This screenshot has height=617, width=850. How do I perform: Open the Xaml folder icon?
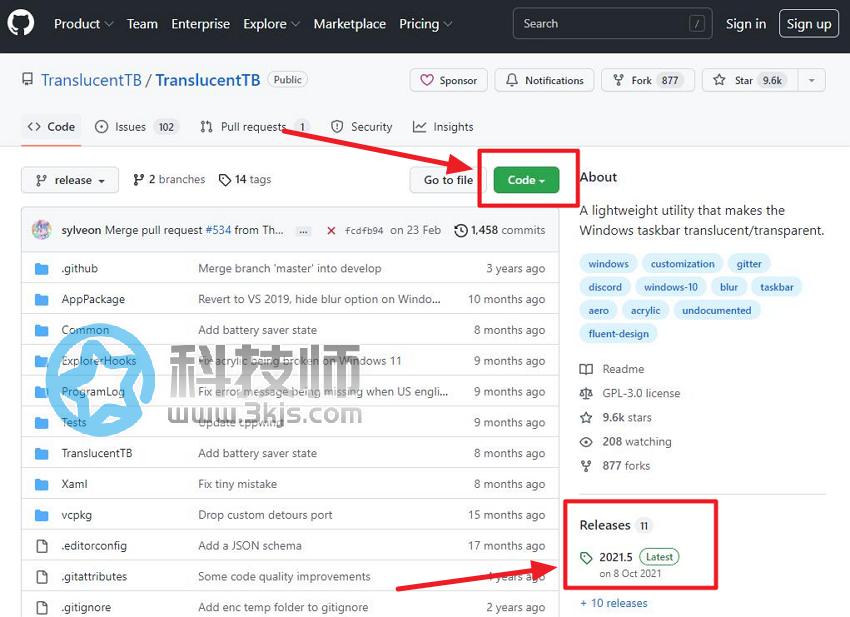[x=42, y=484]
